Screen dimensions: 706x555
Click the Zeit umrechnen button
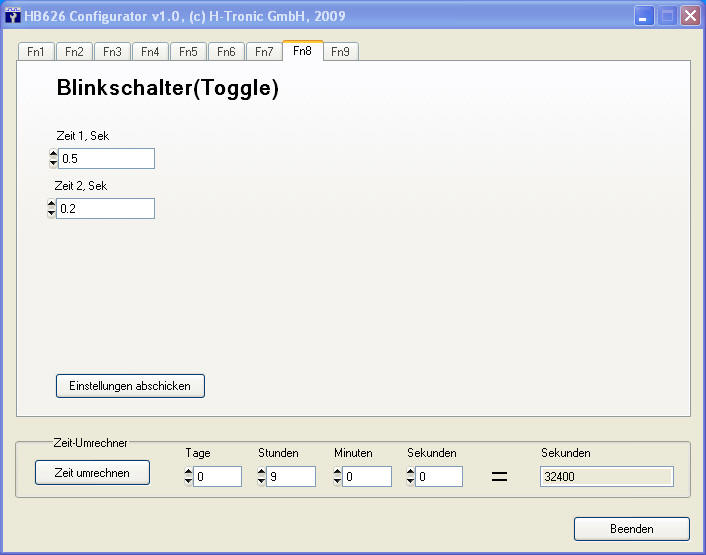[92, 473]
